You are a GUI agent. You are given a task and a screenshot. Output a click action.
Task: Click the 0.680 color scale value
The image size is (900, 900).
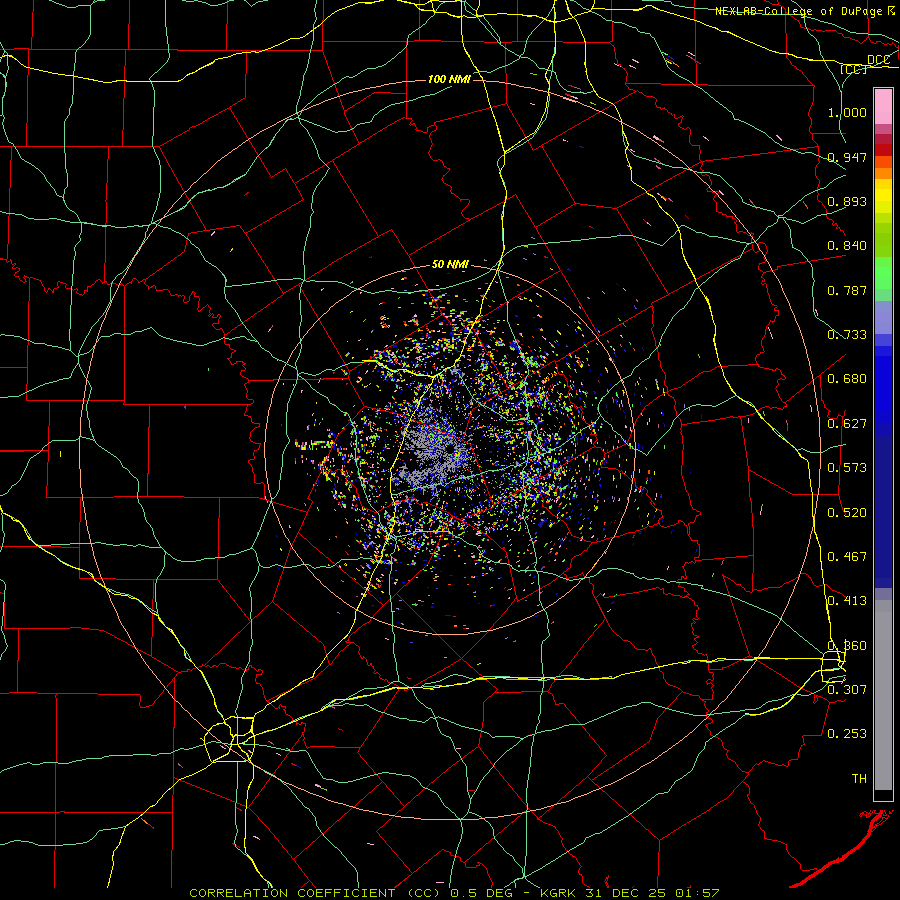coord(847,379)
